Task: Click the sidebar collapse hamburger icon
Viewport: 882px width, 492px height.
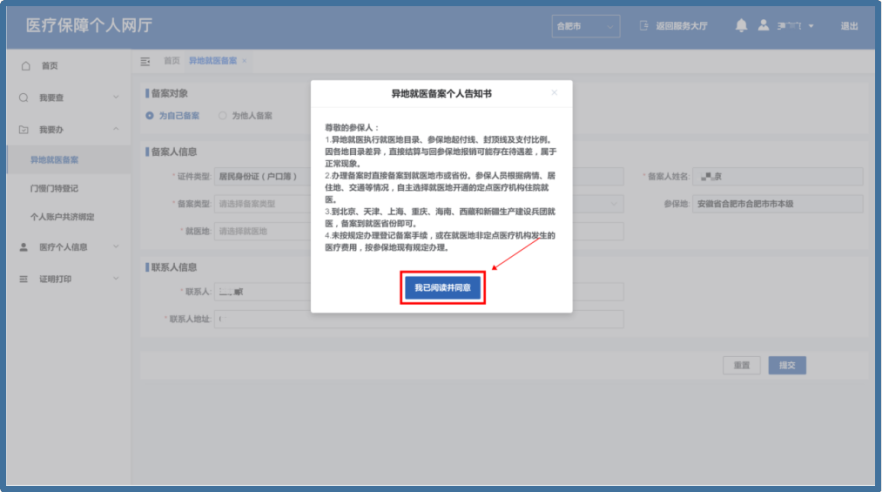Action: point(146,61)
